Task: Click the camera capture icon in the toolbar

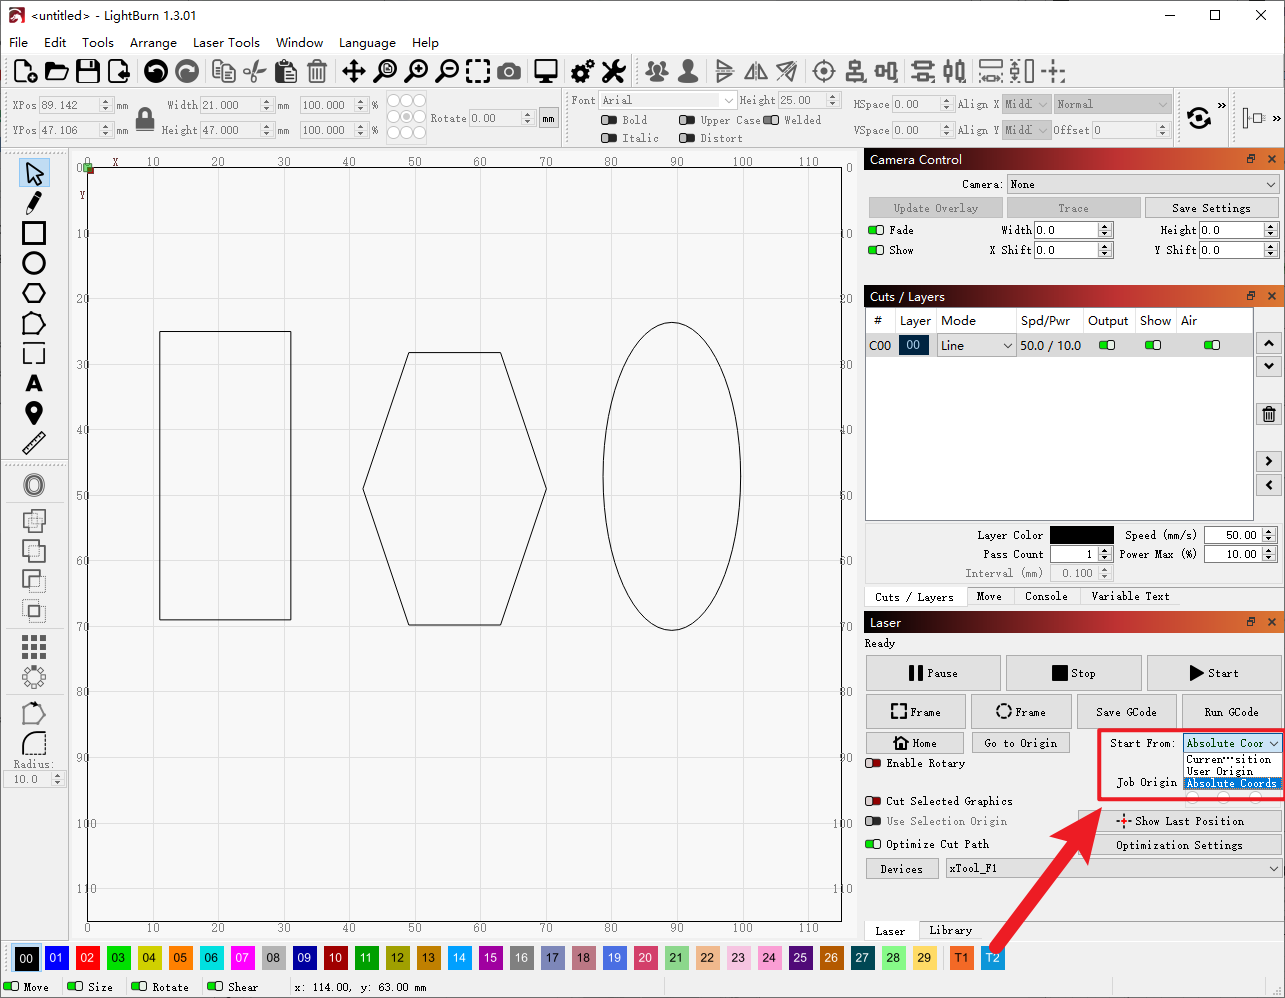Action: click(509, 71)
